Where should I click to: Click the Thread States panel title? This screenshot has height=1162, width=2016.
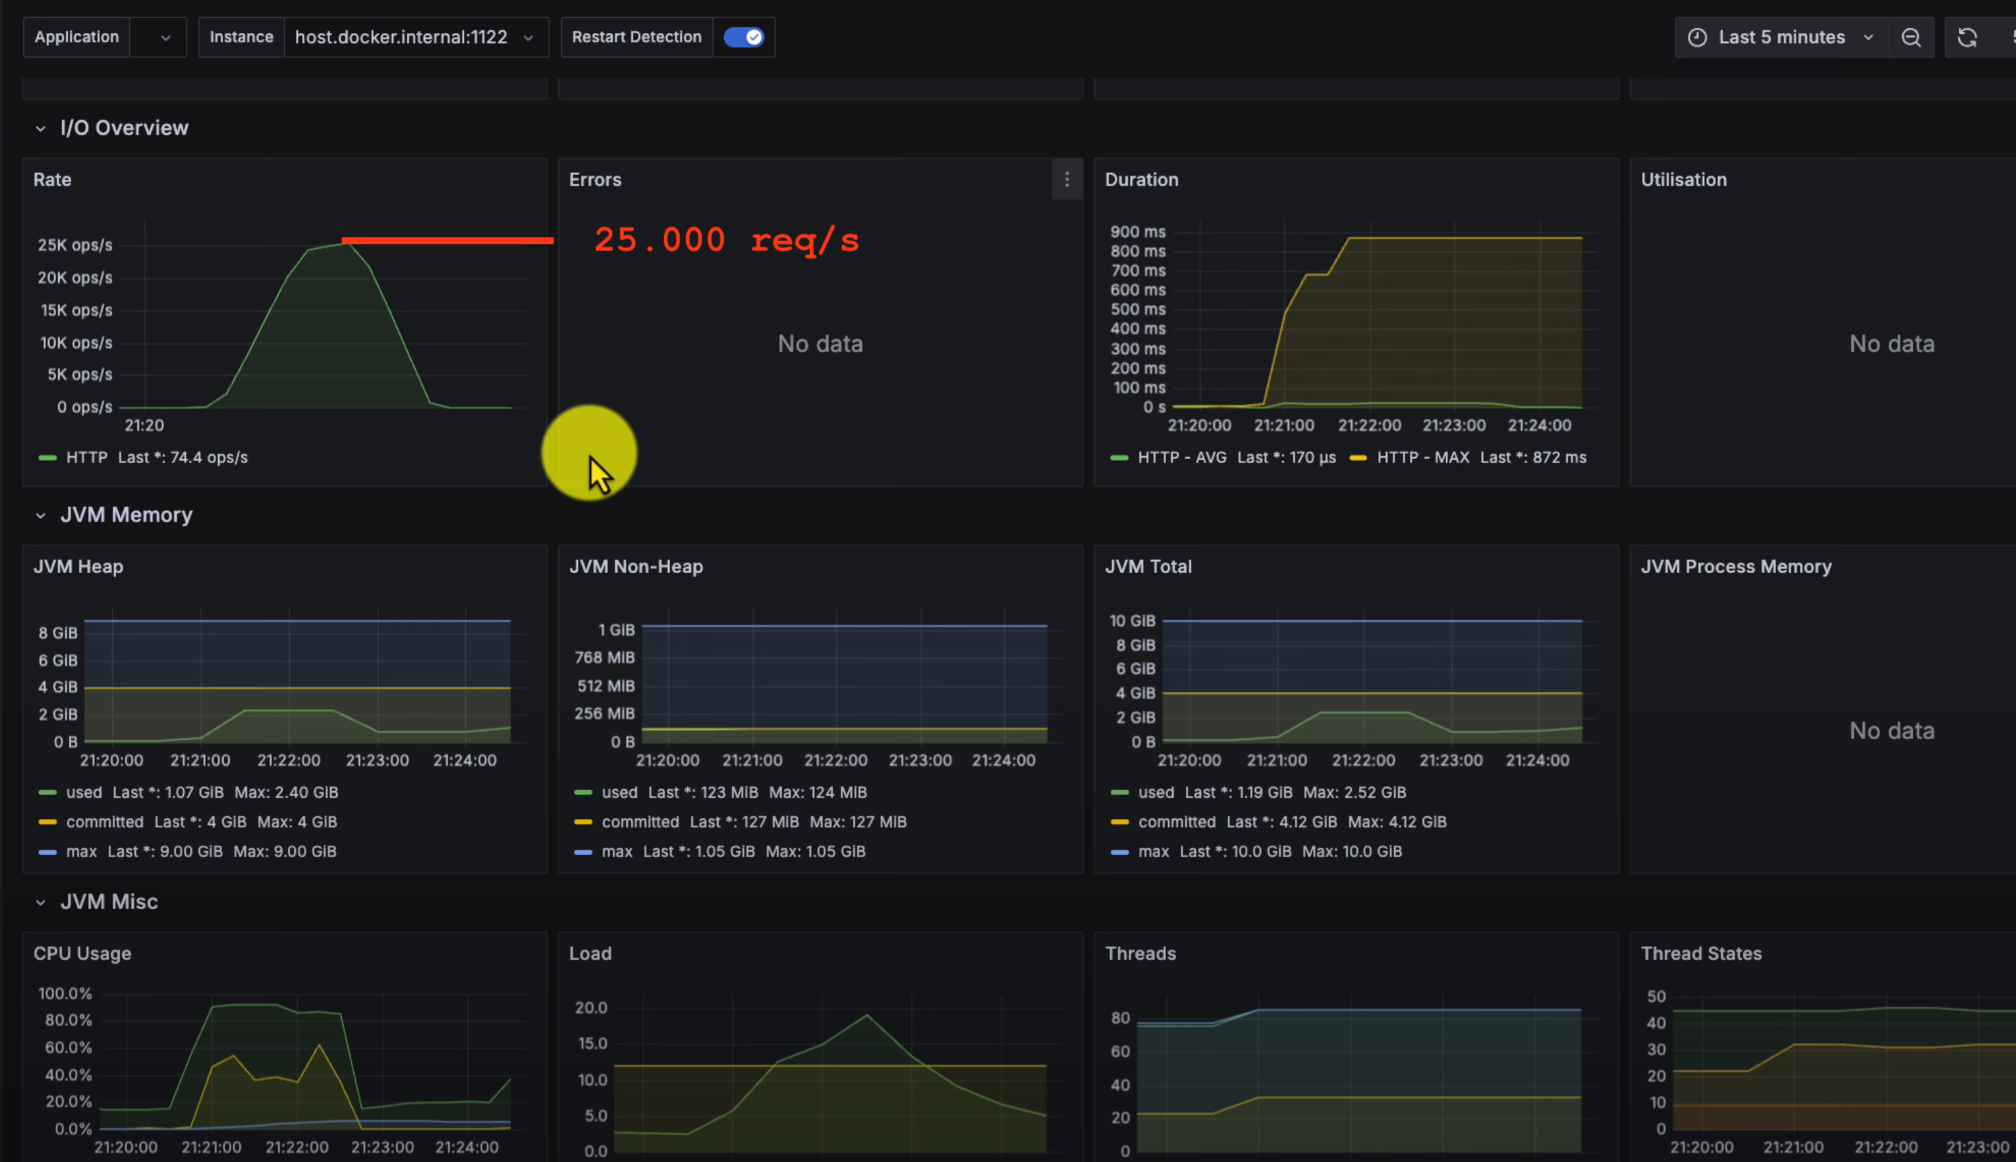tap(1701, 954)
